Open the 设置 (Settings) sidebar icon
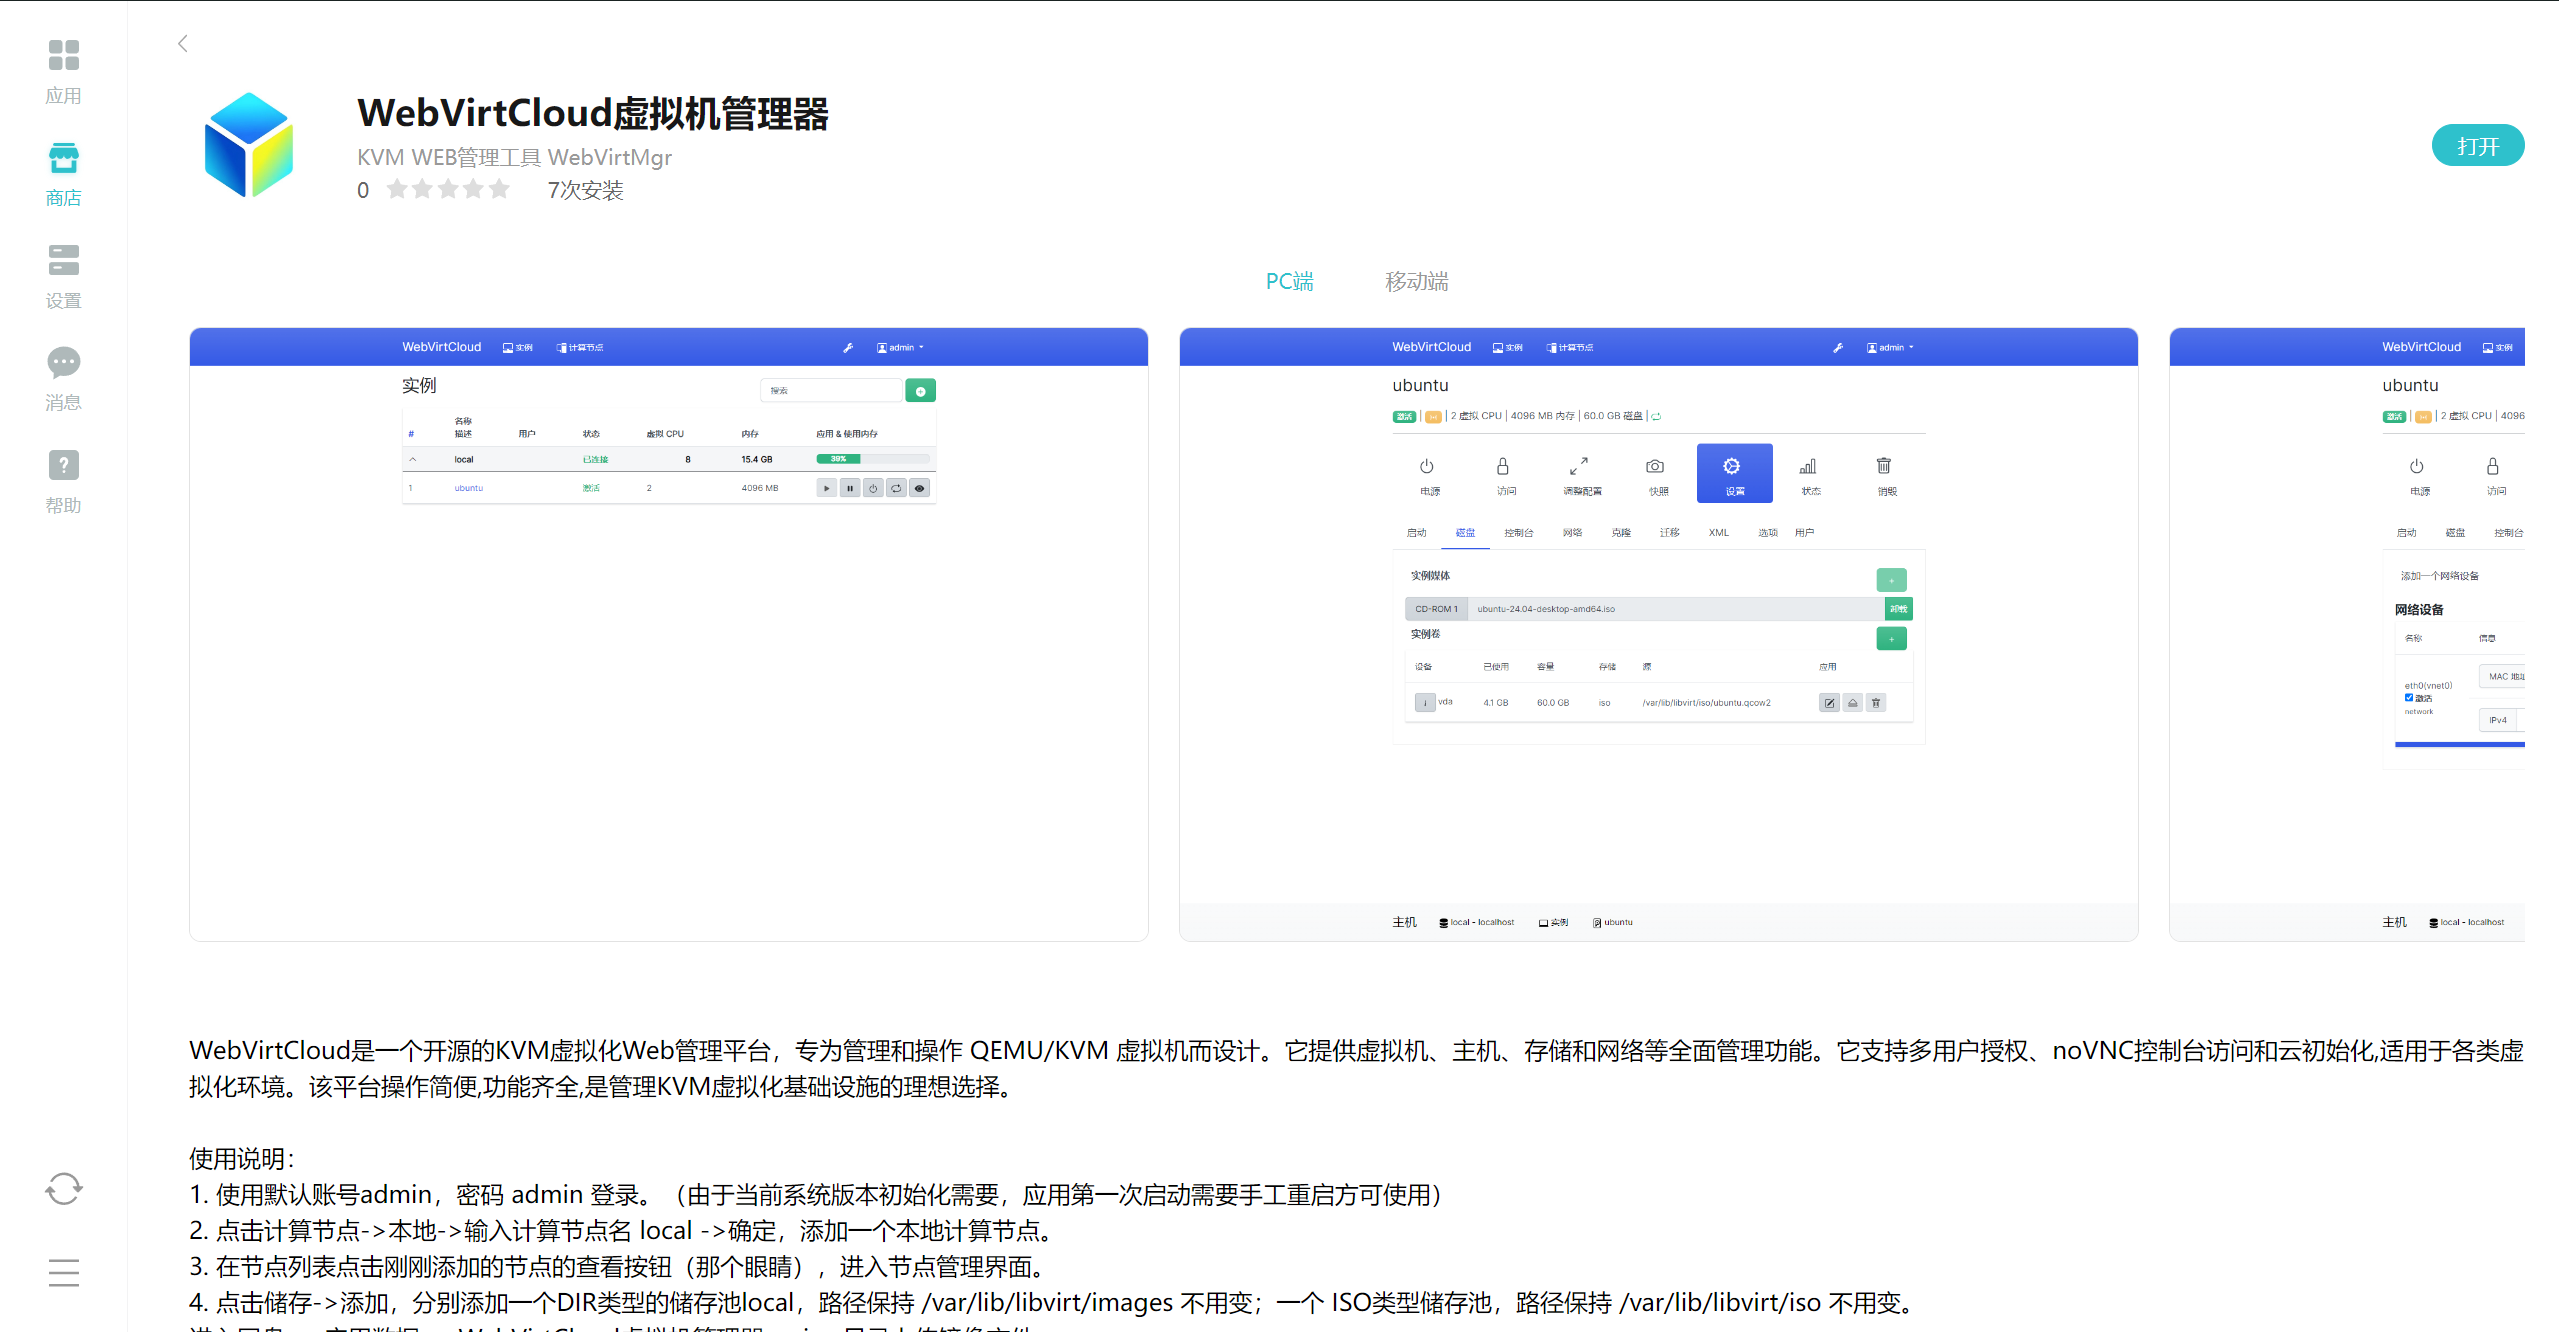Image resolution: width=2559 pixels, height=1332 pixels. pyautogui.click(x=63, y=260)
